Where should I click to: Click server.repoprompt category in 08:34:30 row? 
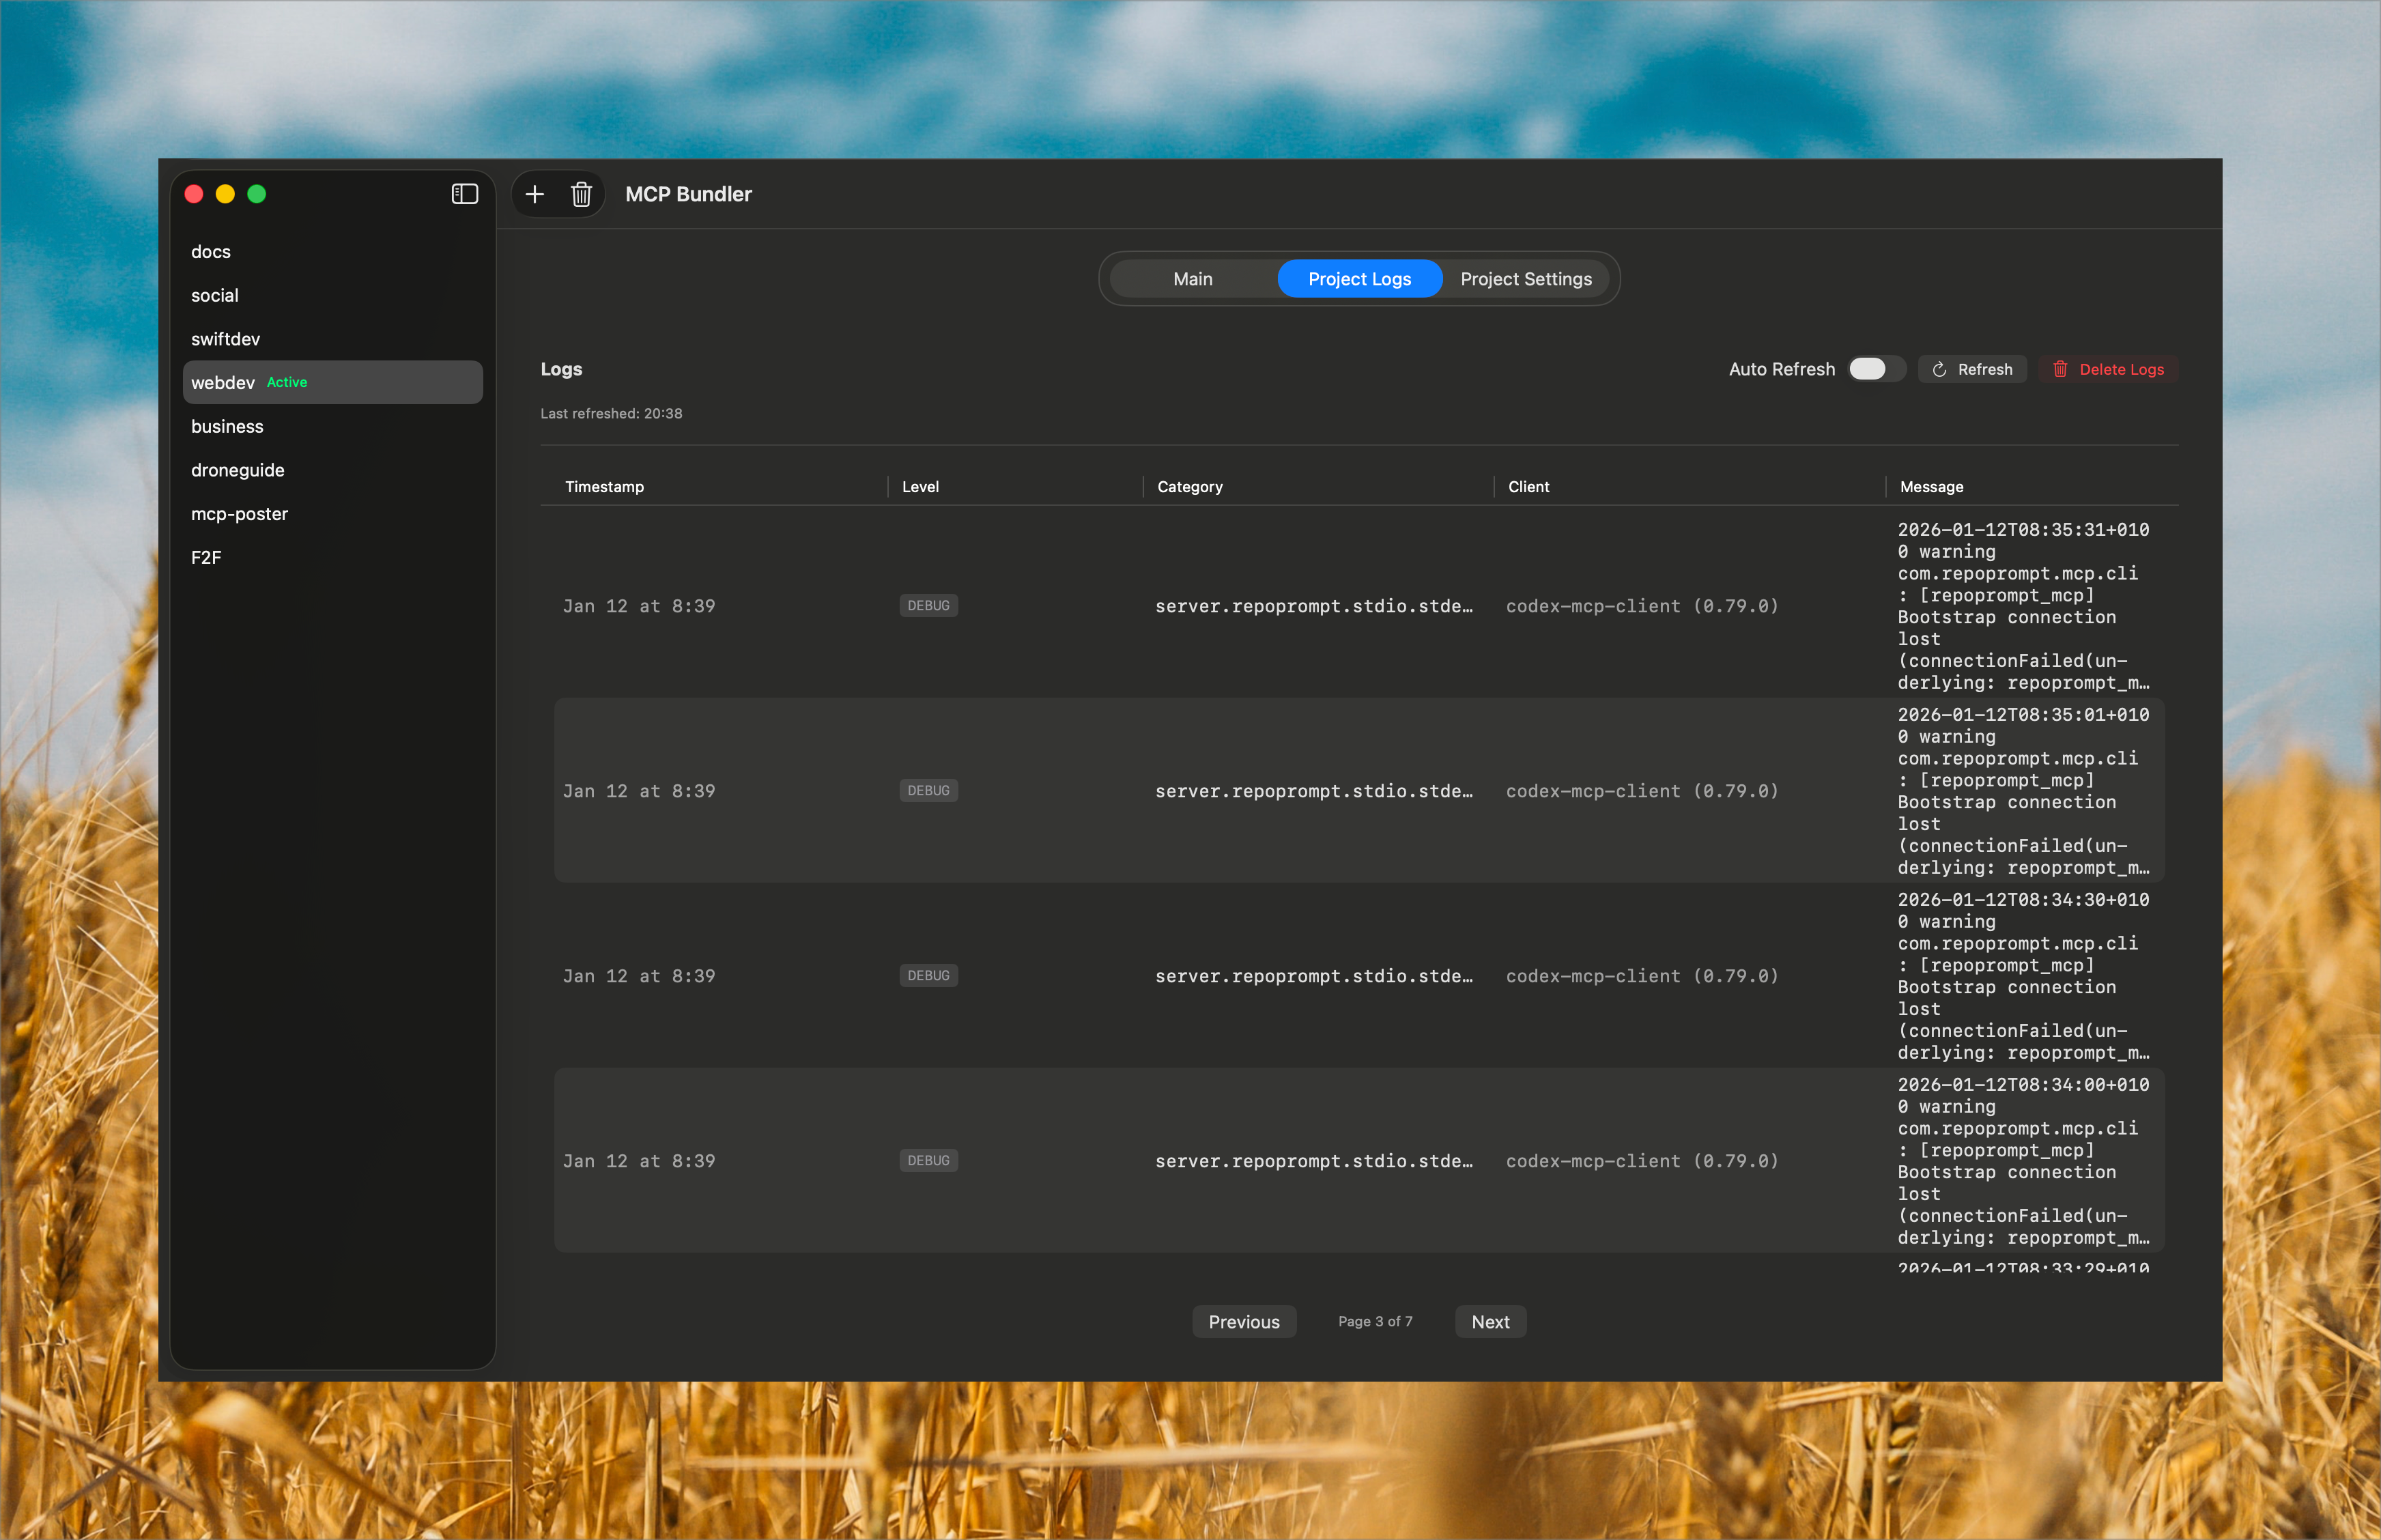tap(1313, 976)
